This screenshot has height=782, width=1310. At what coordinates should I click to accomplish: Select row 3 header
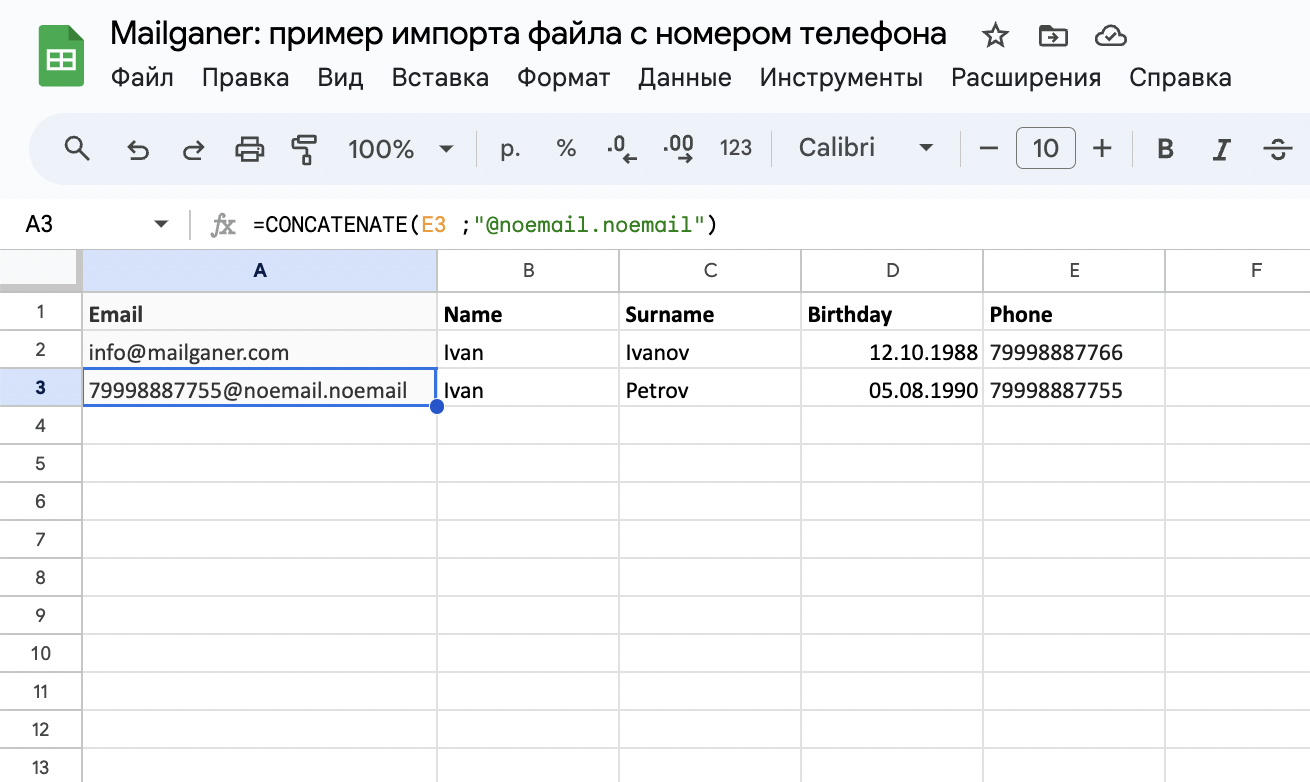click(x=41, y=388)
